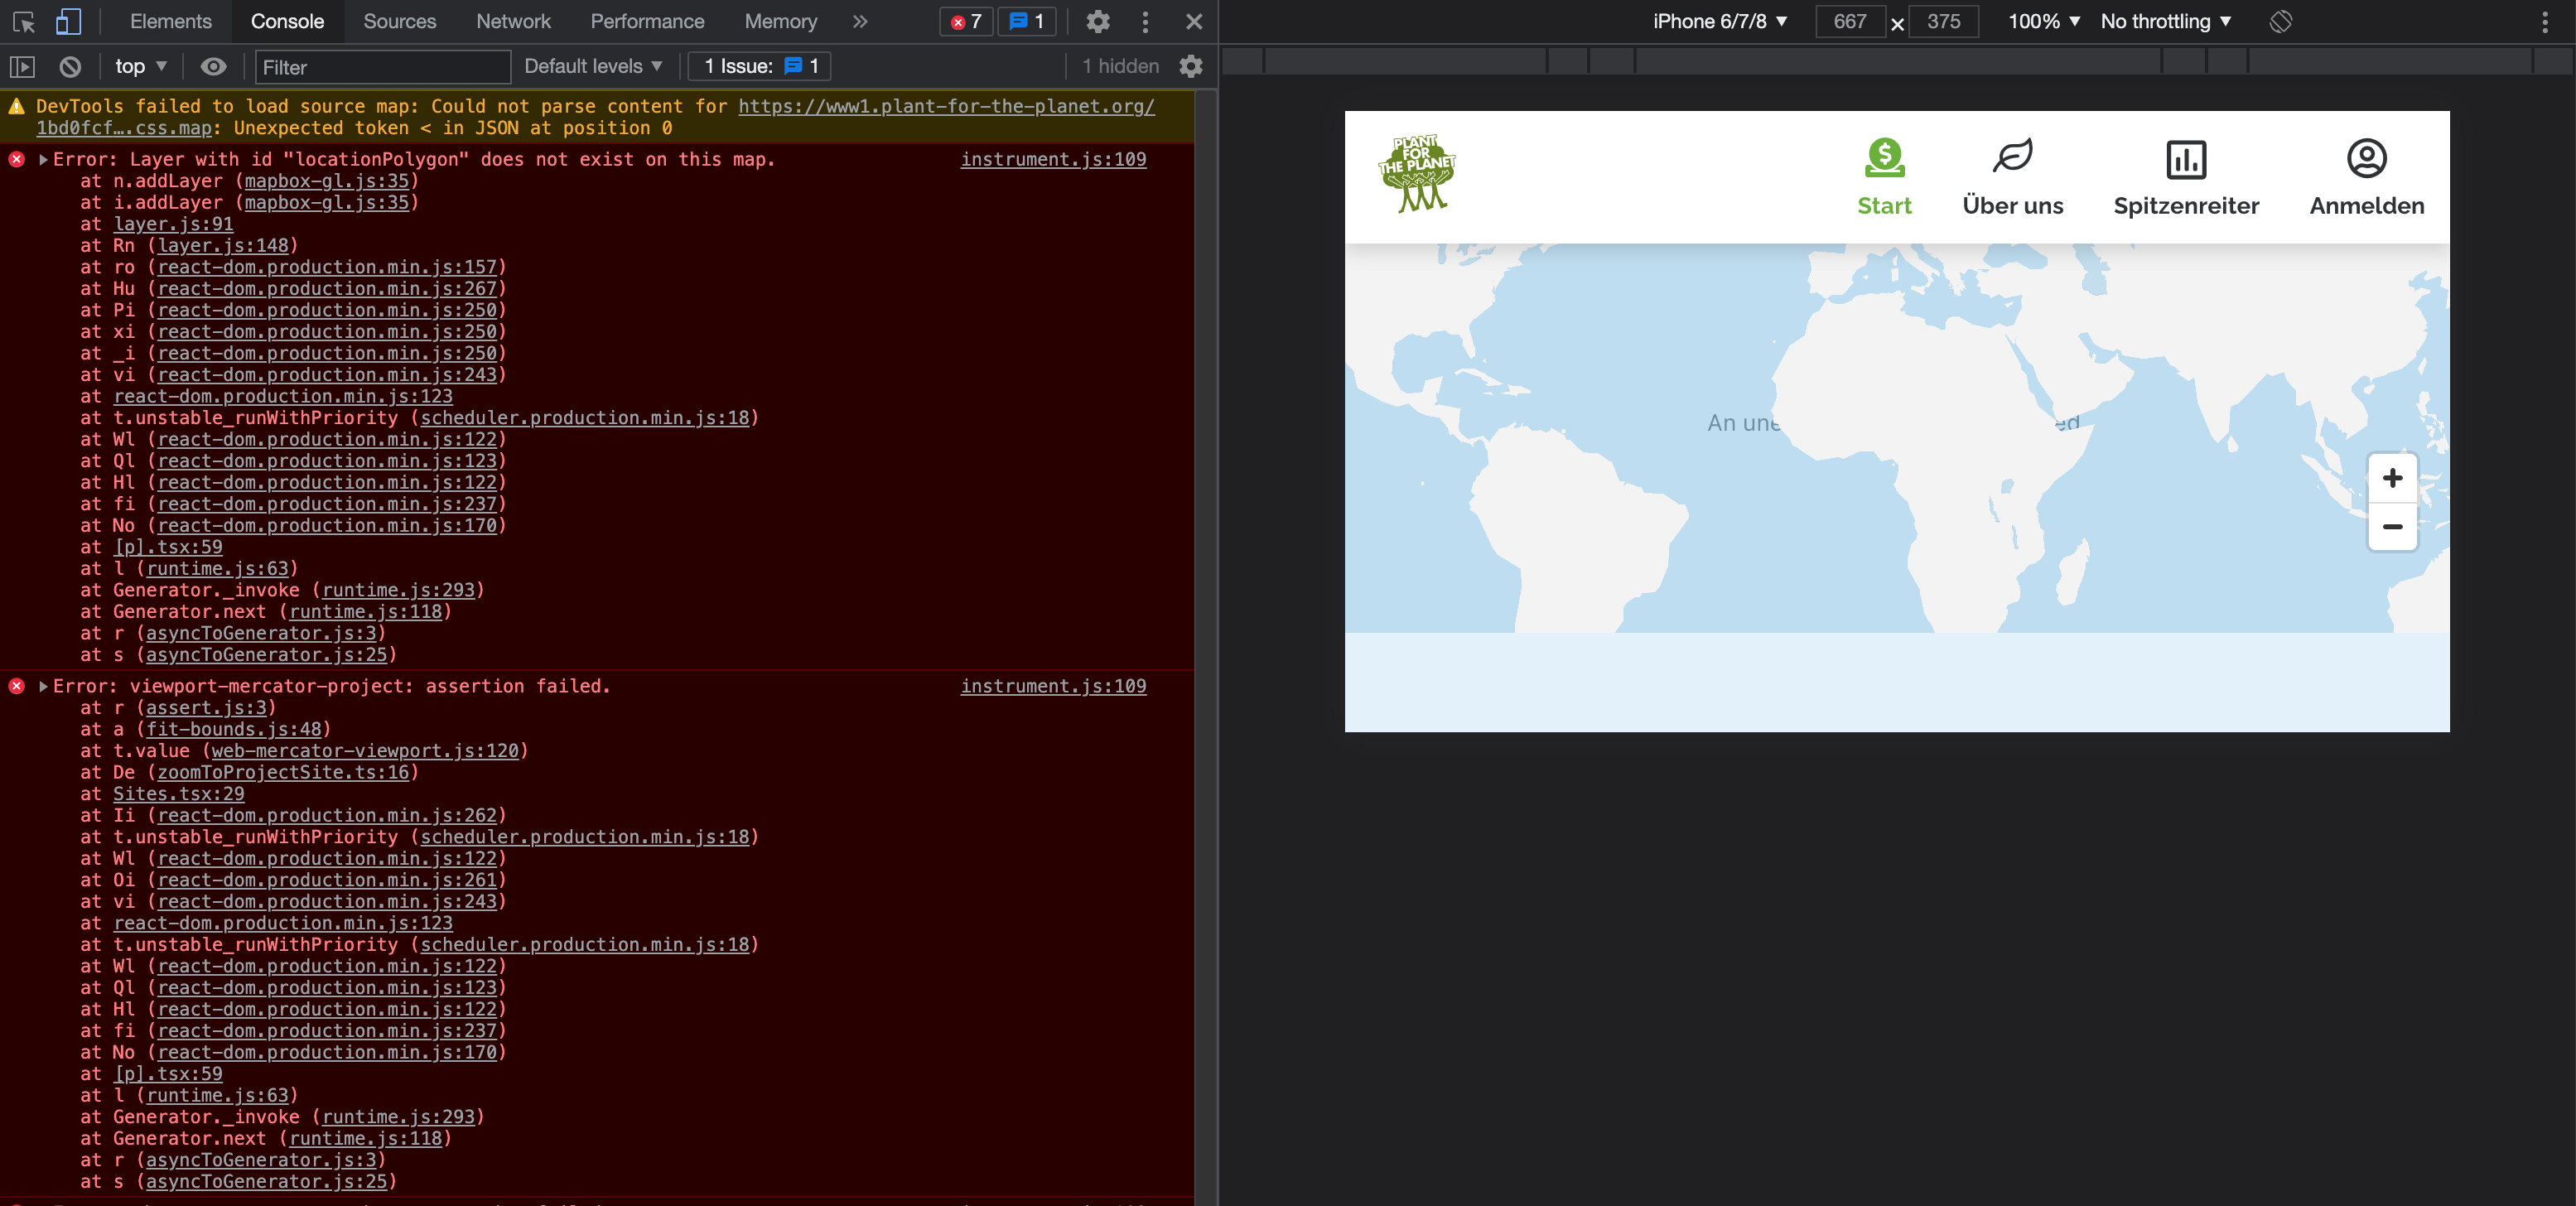Image resolution: width=2576 pixels, height=1206 pixels.
Task: Rotate the emulated viewport orientation
Action: tap(2281, 21)
